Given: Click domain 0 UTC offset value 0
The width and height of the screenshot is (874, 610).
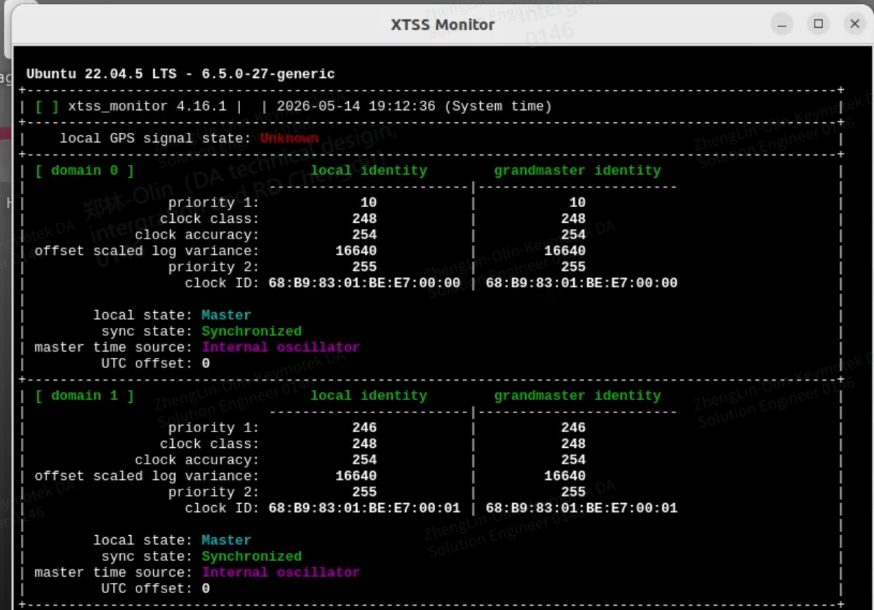Looking at the screenshot, I should coord(206,364).
